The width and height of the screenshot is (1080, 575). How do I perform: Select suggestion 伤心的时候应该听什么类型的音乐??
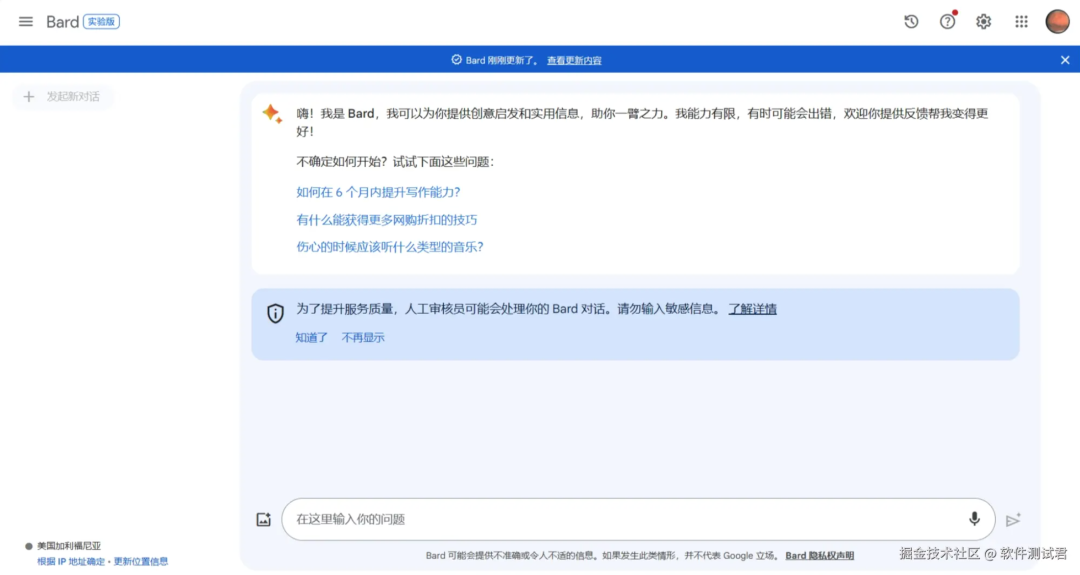390,247
